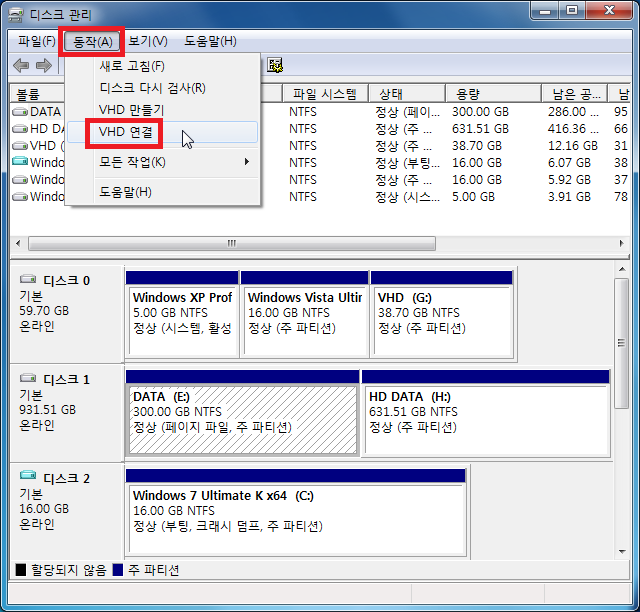
Task: Click the 5.92 GB free space cell
Action: coord(569,180)
